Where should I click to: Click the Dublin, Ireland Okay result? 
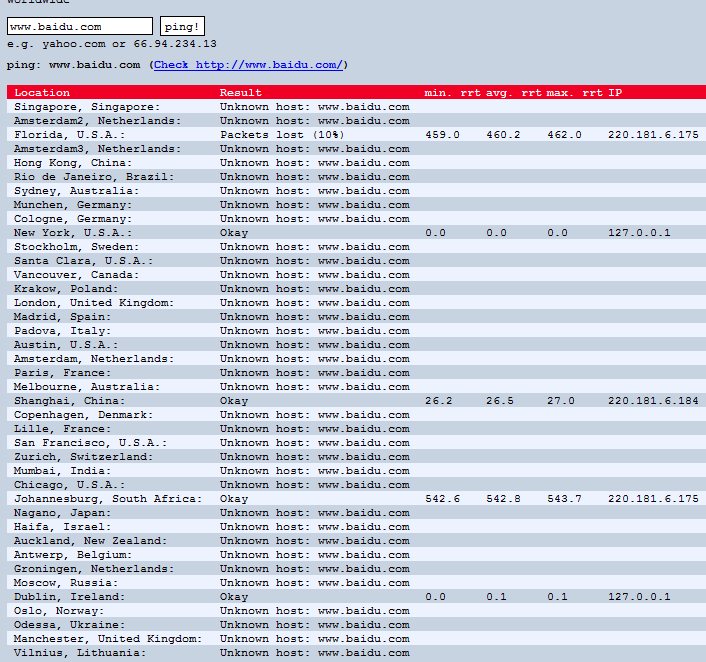pyautogui.click(x=234, y=597)
